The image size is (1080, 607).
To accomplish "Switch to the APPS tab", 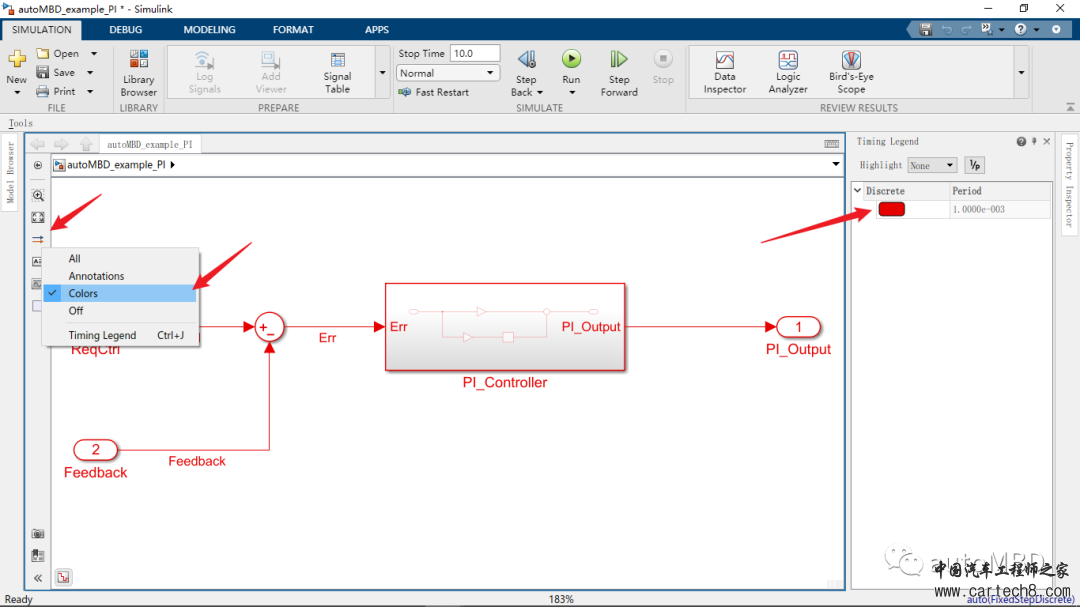I will [377, 30].
